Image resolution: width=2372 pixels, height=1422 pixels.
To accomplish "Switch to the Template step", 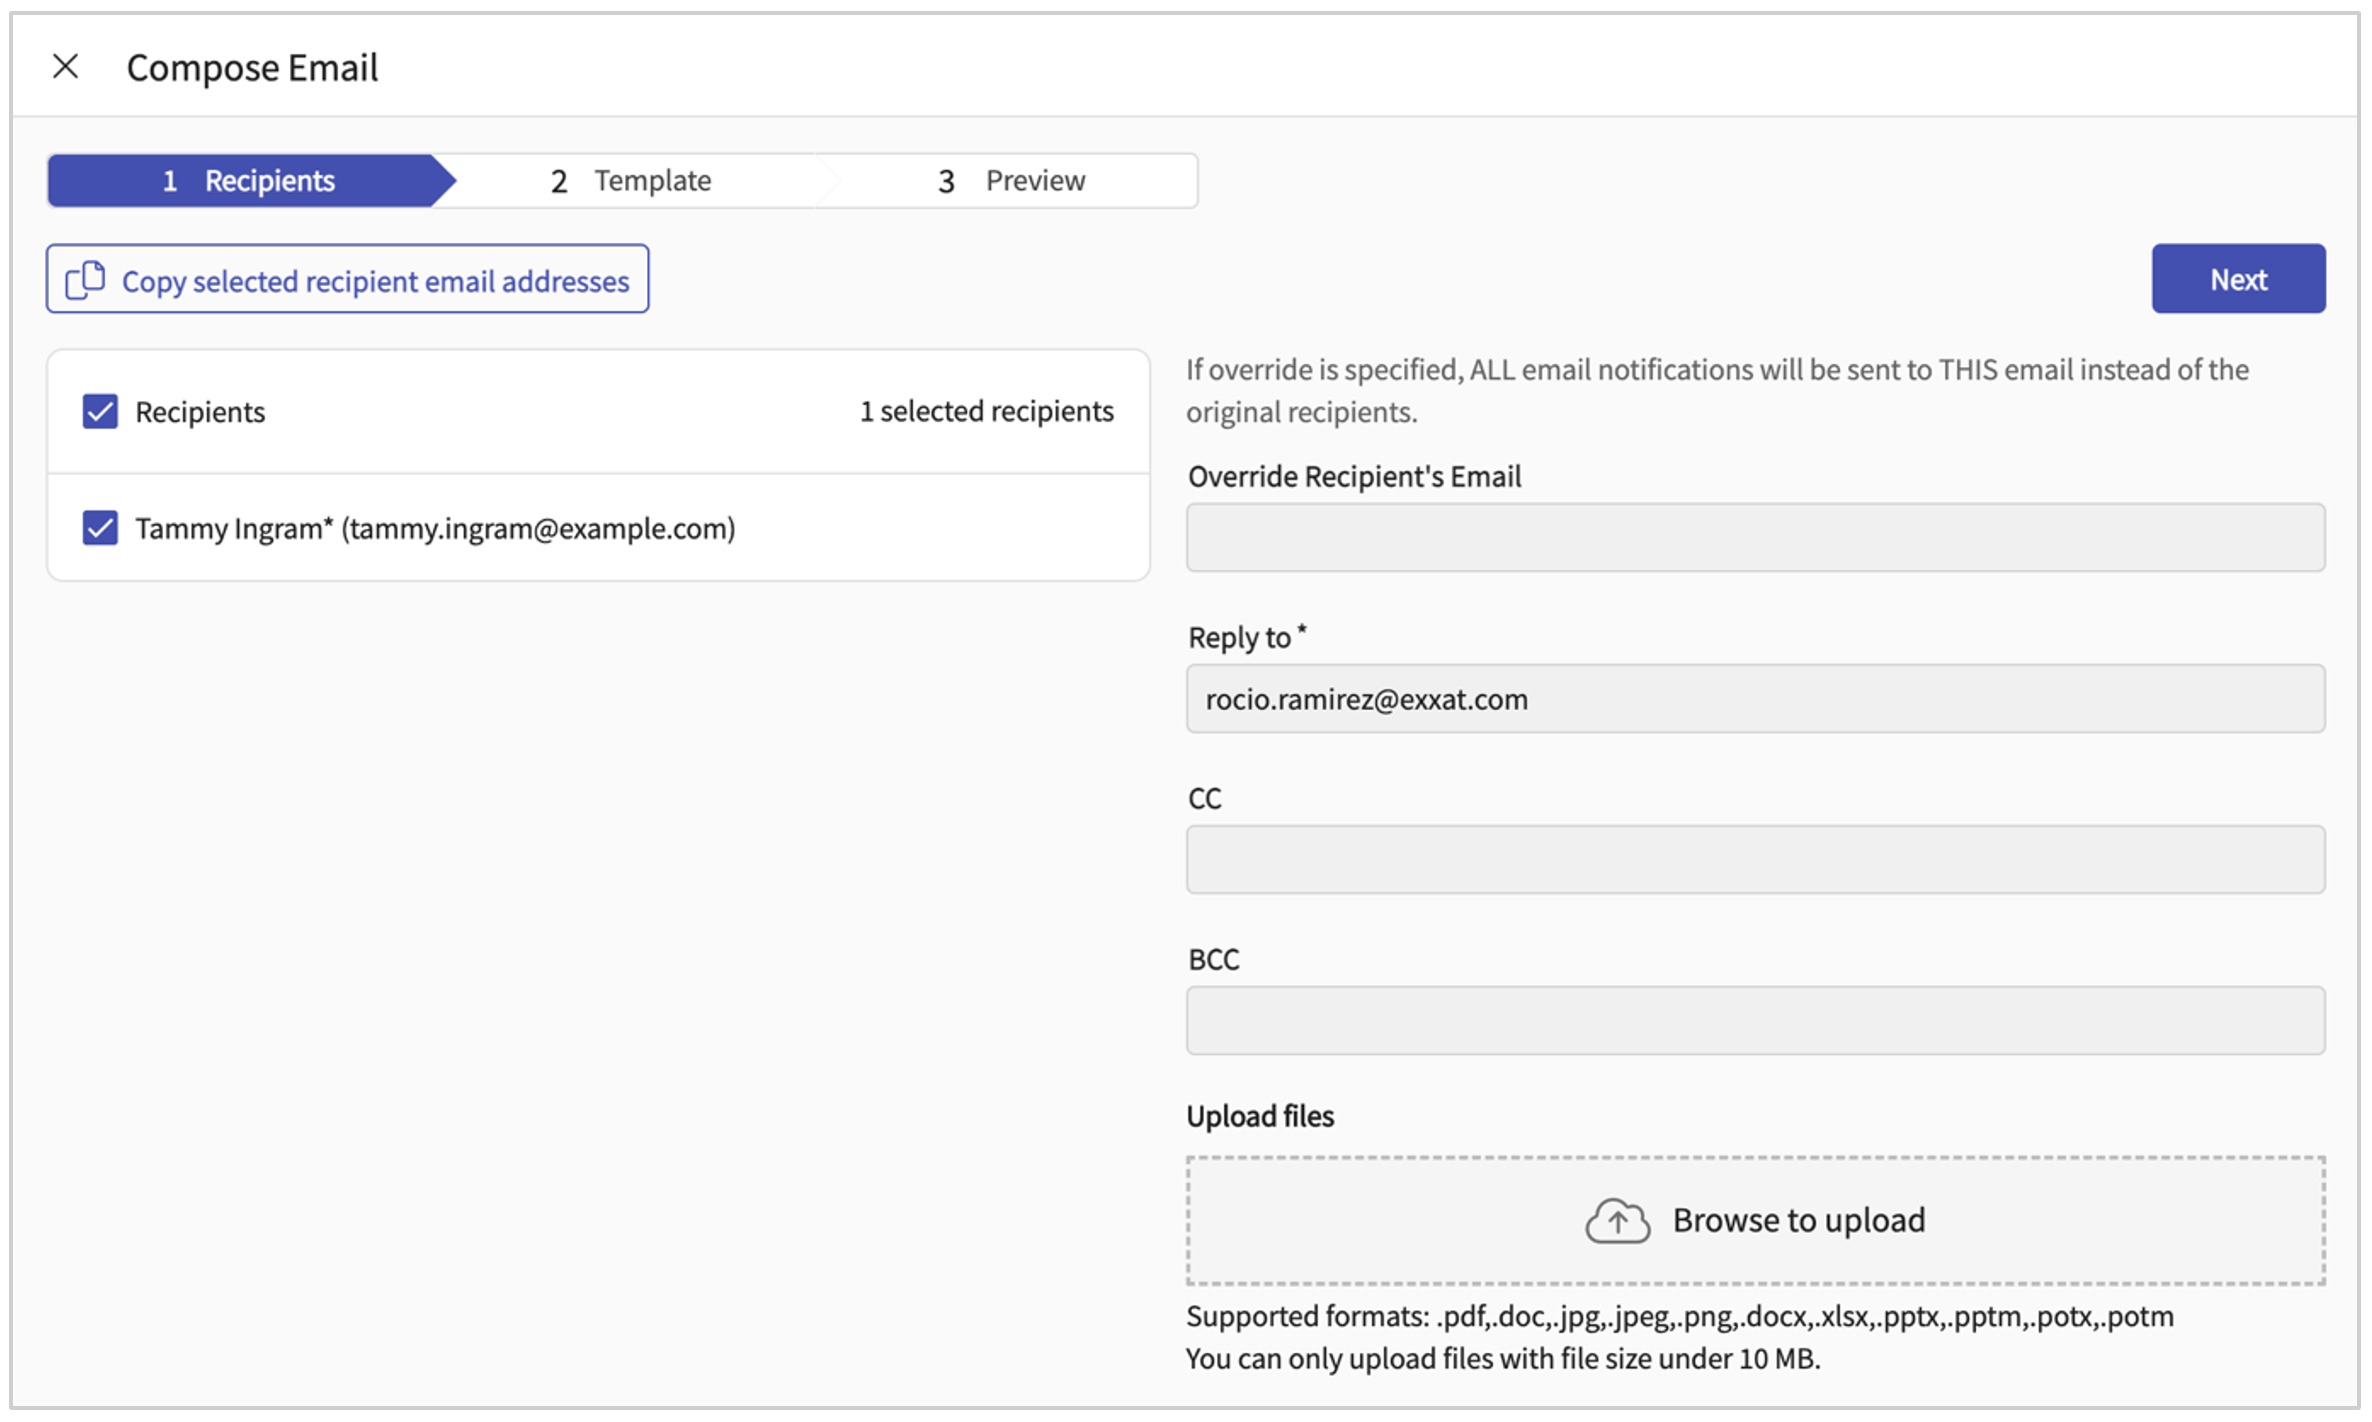I will click(630, 180).
